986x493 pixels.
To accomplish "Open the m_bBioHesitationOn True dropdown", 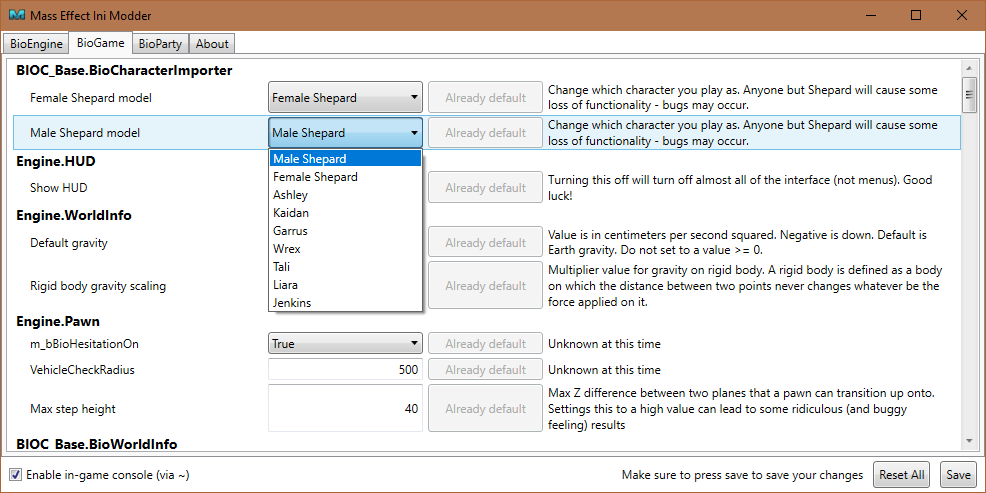I will (345, 344).
